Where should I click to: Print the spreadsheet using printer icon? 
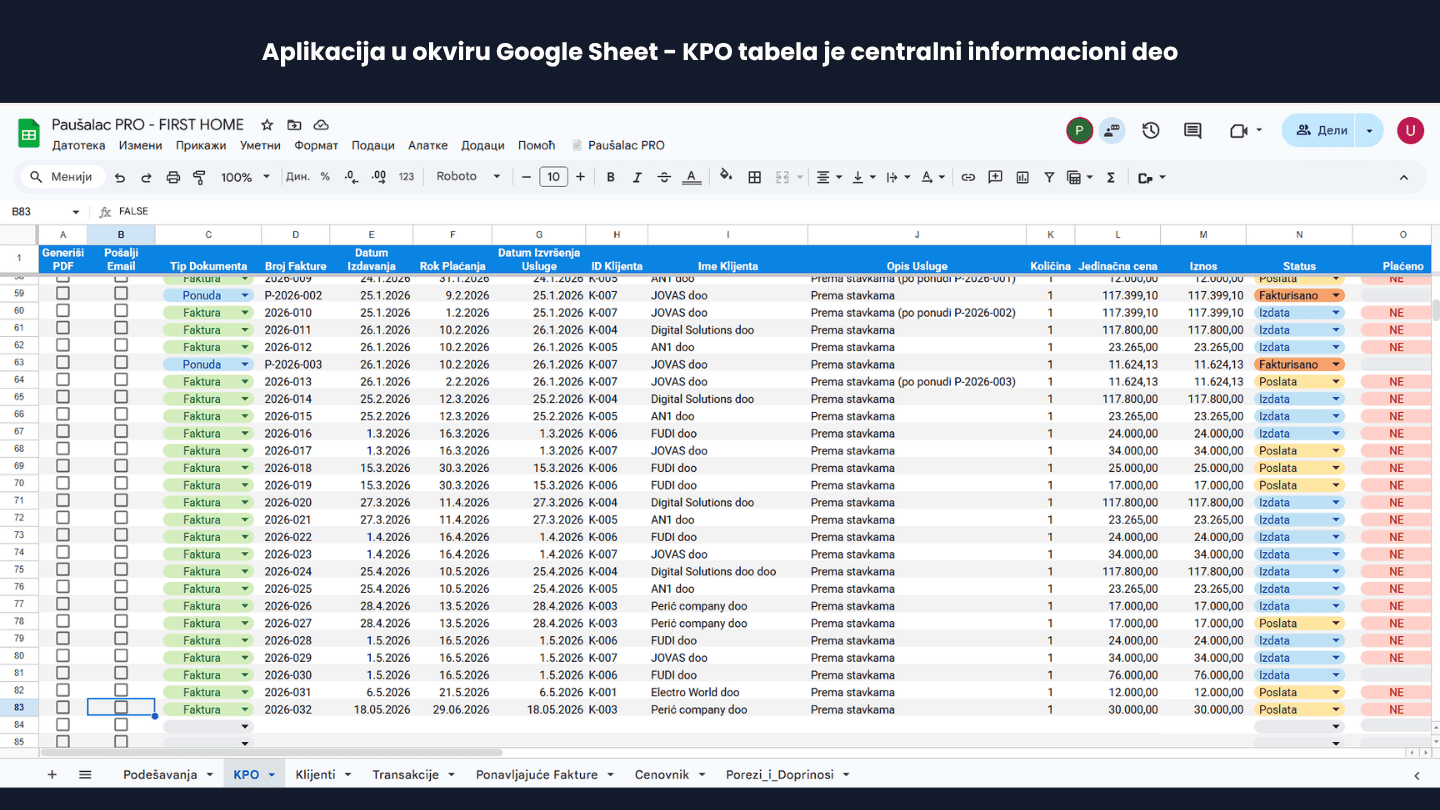173,177
